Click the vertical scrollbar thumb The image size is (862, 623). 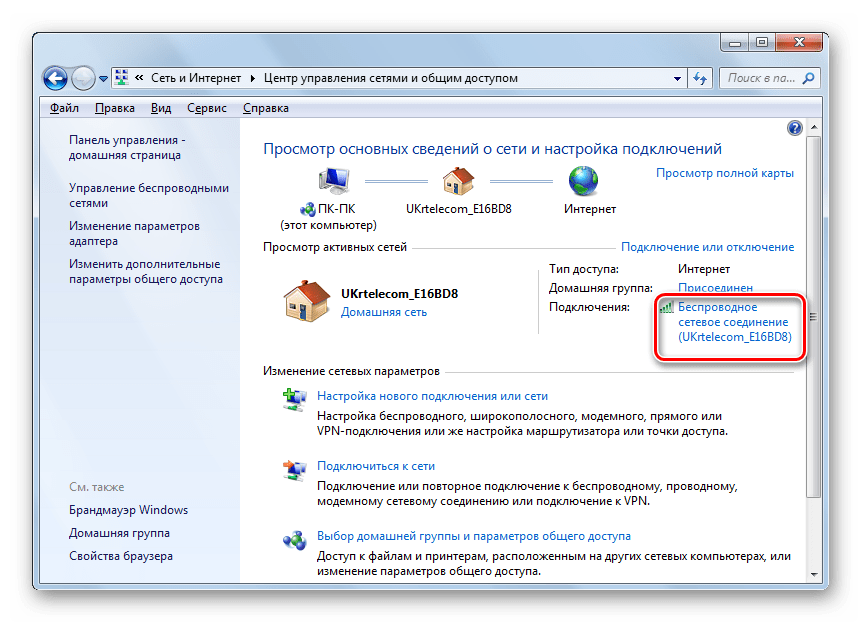point(814,317)
